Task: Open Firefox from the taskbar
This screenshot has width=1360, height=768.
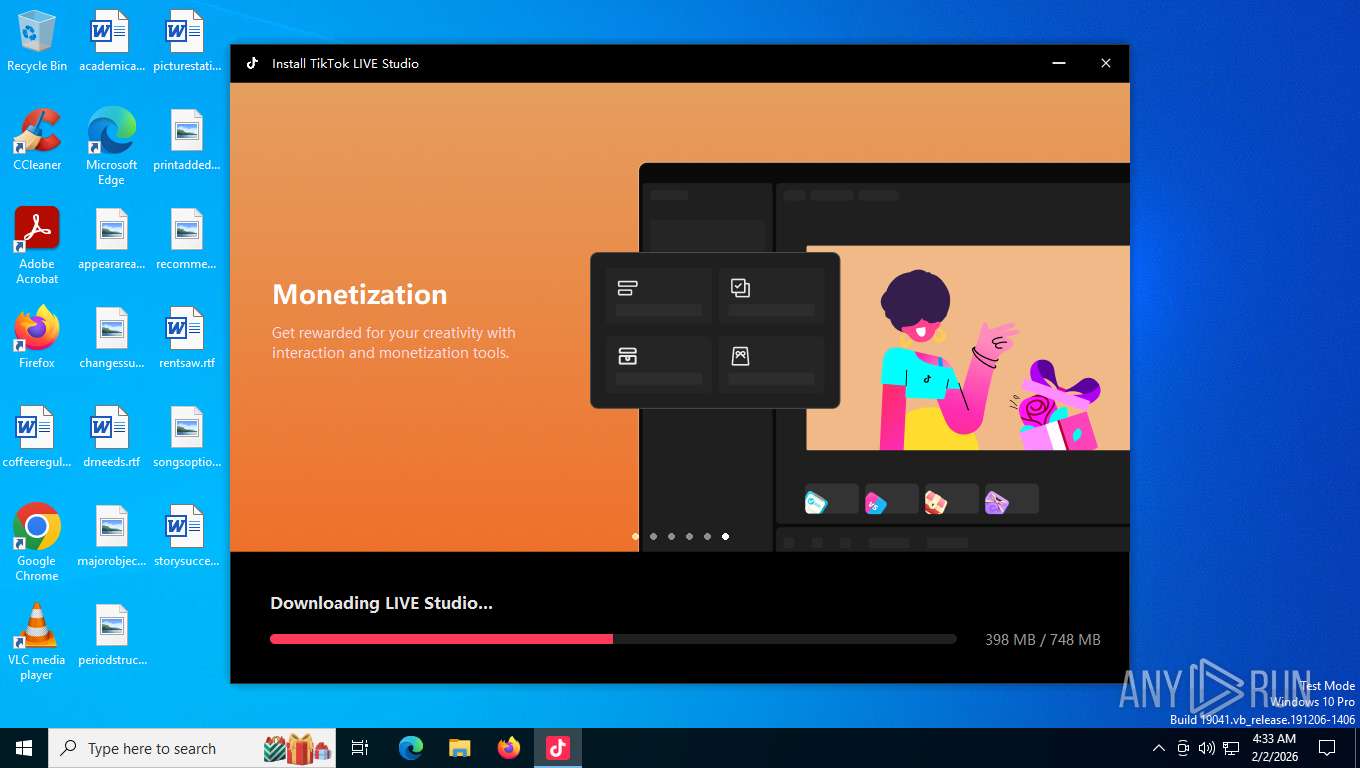Action: click(x=509, y=748)
